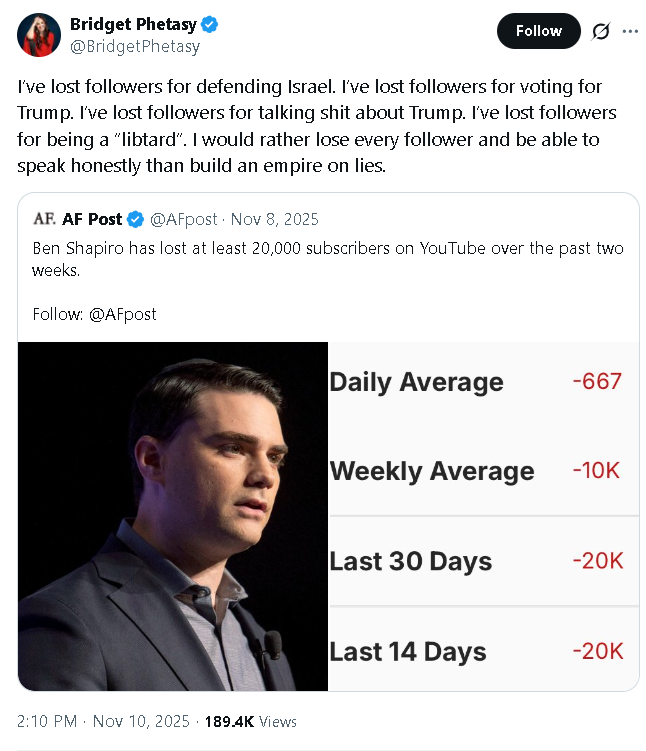The height and width of the screenshot is (751, 646).
Task: Click the @AFpost mention after Follow:
Action: tap(123, 314)
